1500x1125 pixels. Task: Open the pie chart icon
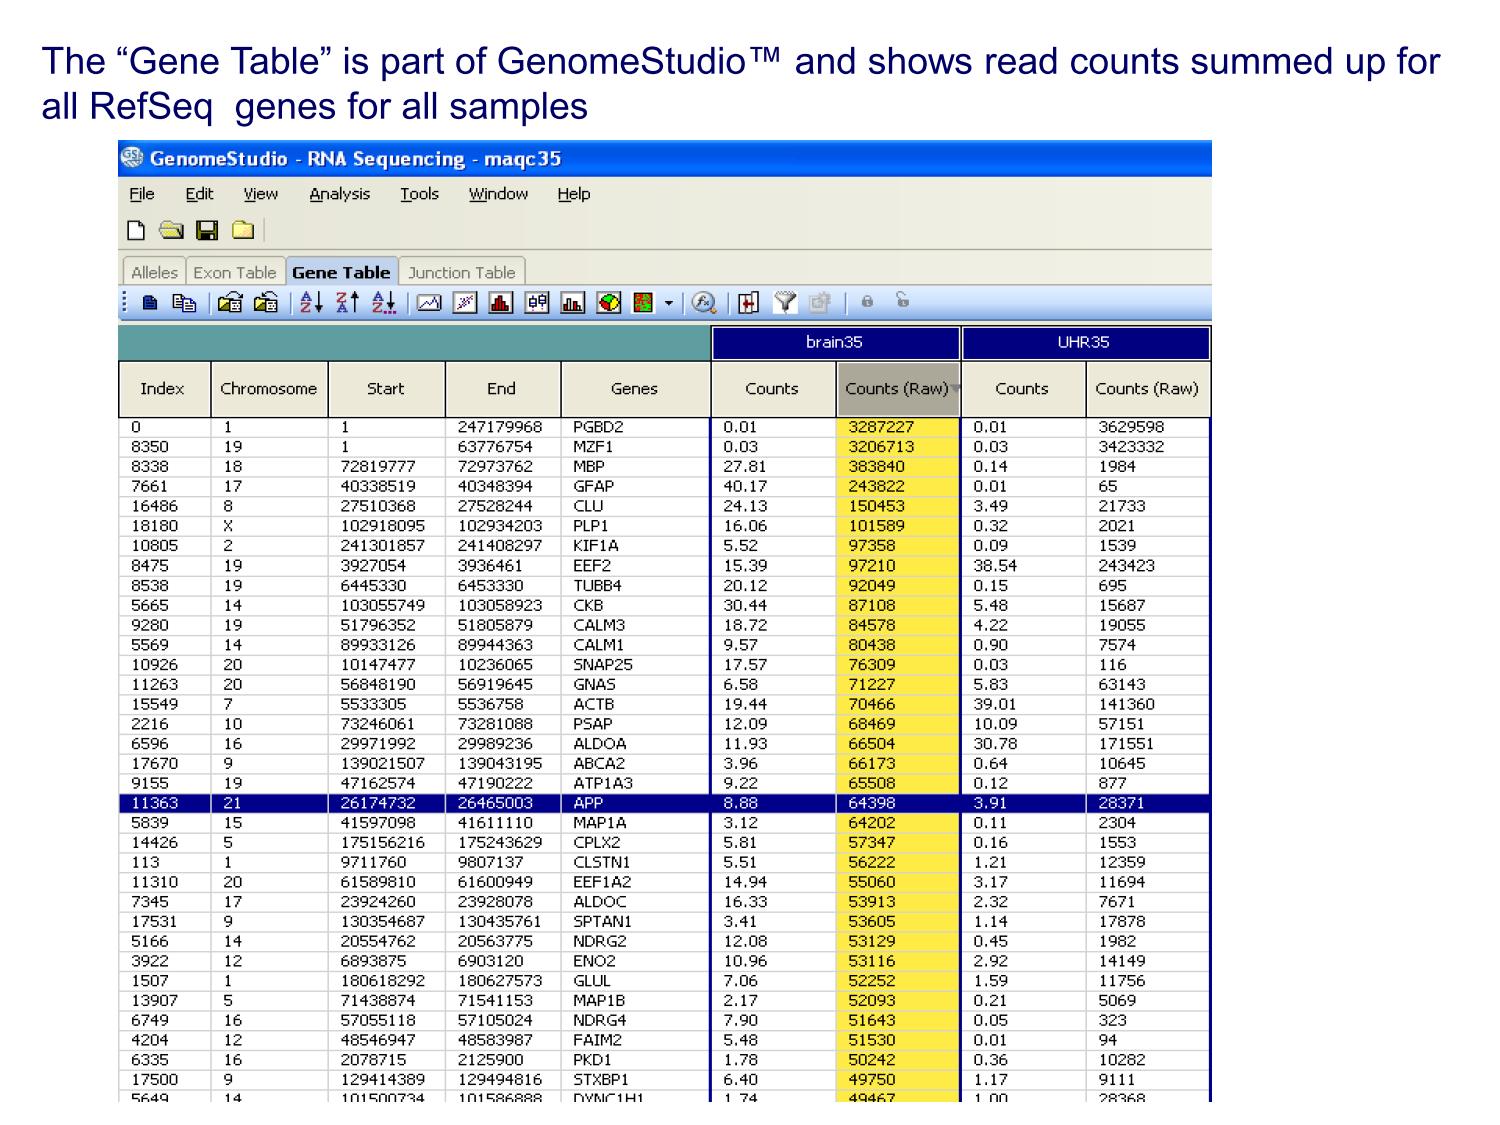[609, 303]
